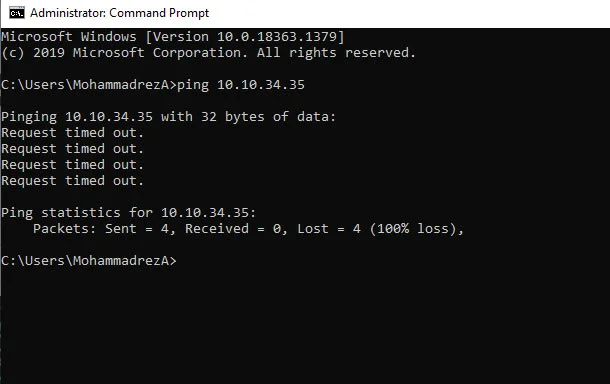Click the fourth 'Request timed out.' line
The width and height of the screenshot is (610, 384).
[72, 181]
